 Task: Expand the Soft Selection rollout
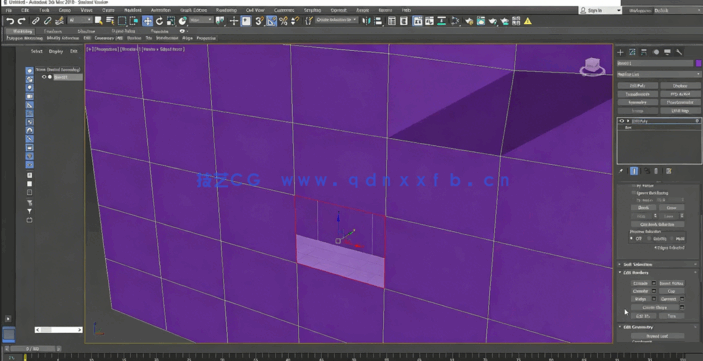[x=658, y=264]
